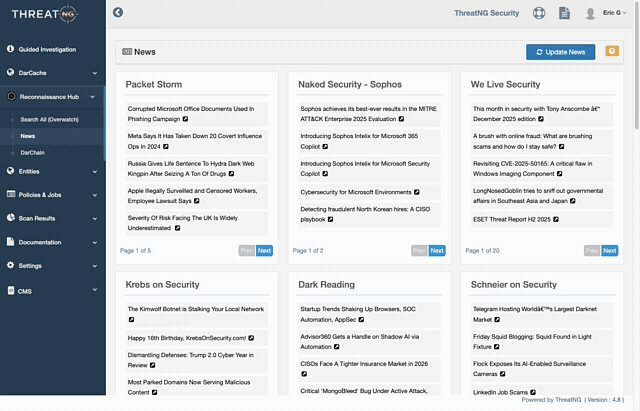Go to next Packet Storm page
640x411 pixels.
point(264,251)
